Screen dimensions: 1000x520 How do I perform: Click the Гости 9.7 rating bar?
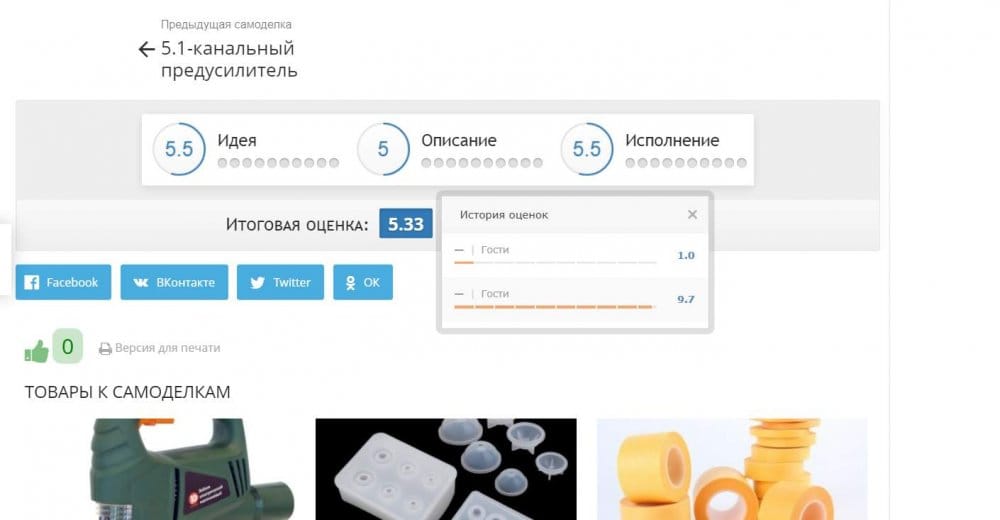(x=554, y=307)
